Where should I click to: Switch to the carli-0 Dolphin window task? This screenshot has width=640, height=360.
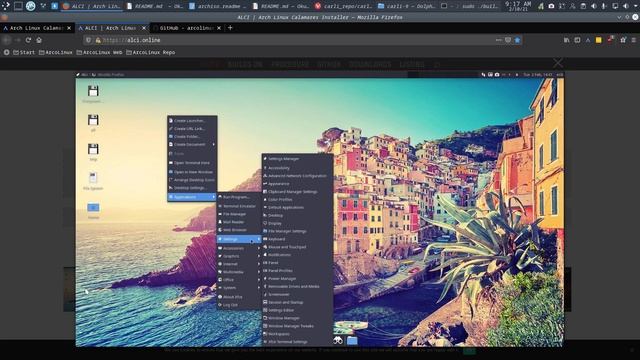click(407, 6)
